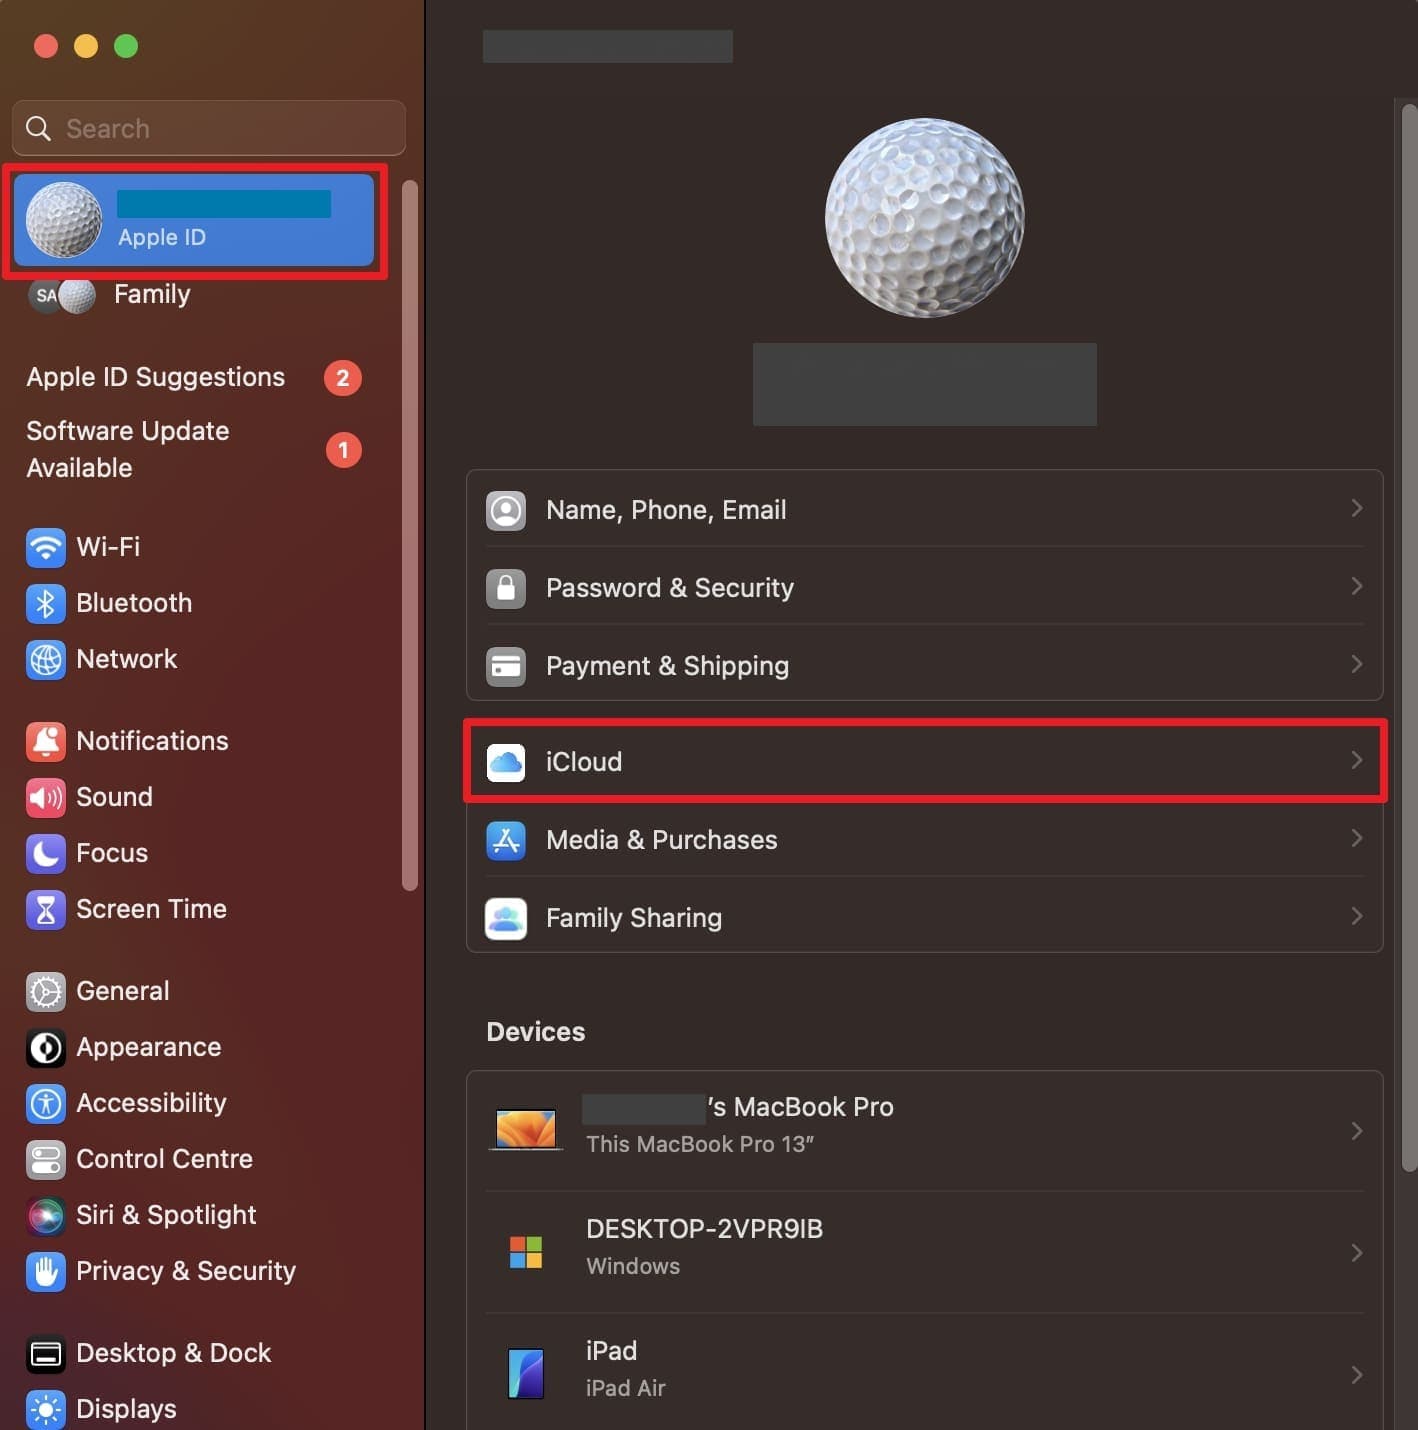
Task: Click the Password & Security lock icon
Action: (506, 588)
